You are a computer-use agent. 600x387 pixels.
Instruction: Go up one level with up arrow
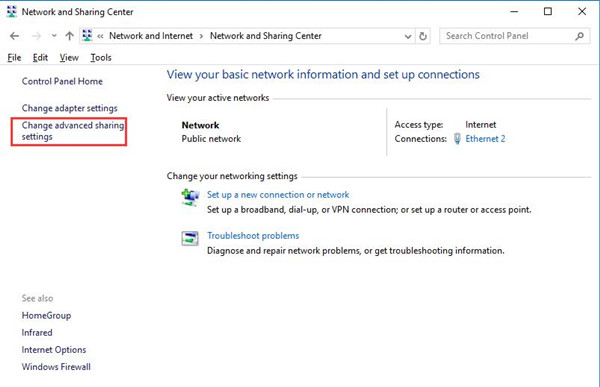(69, 36)
